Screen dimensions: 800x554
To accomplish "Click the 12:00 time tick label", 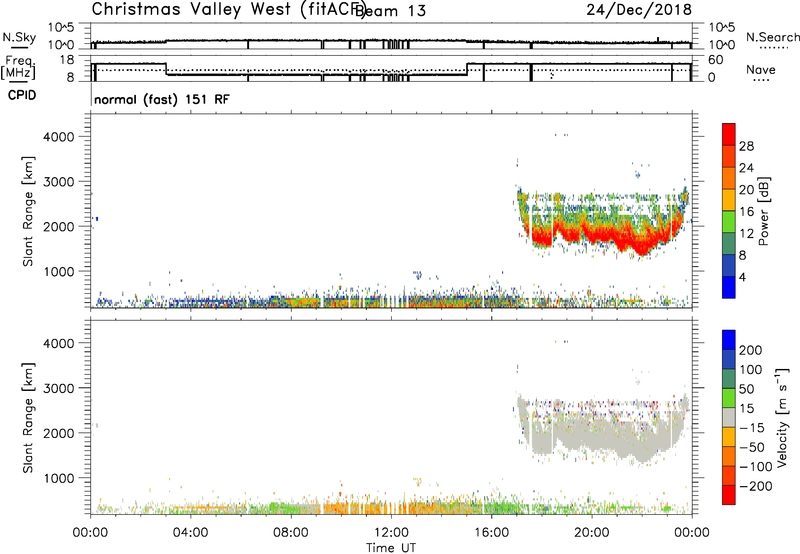I will coord(391,533).
